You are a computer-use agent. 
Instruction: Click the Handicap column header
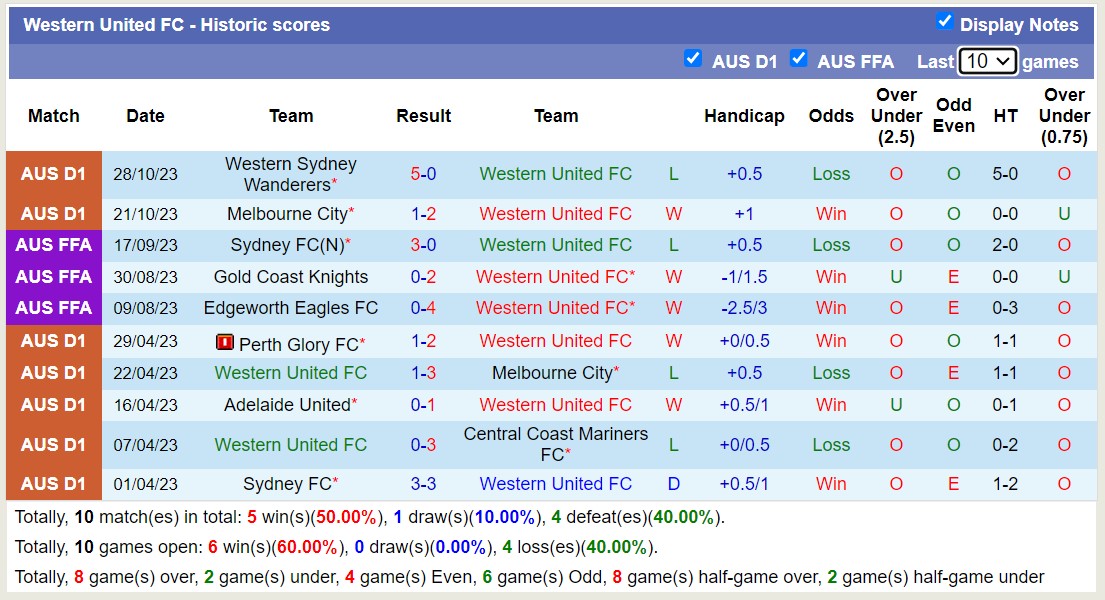click(744, 116)
